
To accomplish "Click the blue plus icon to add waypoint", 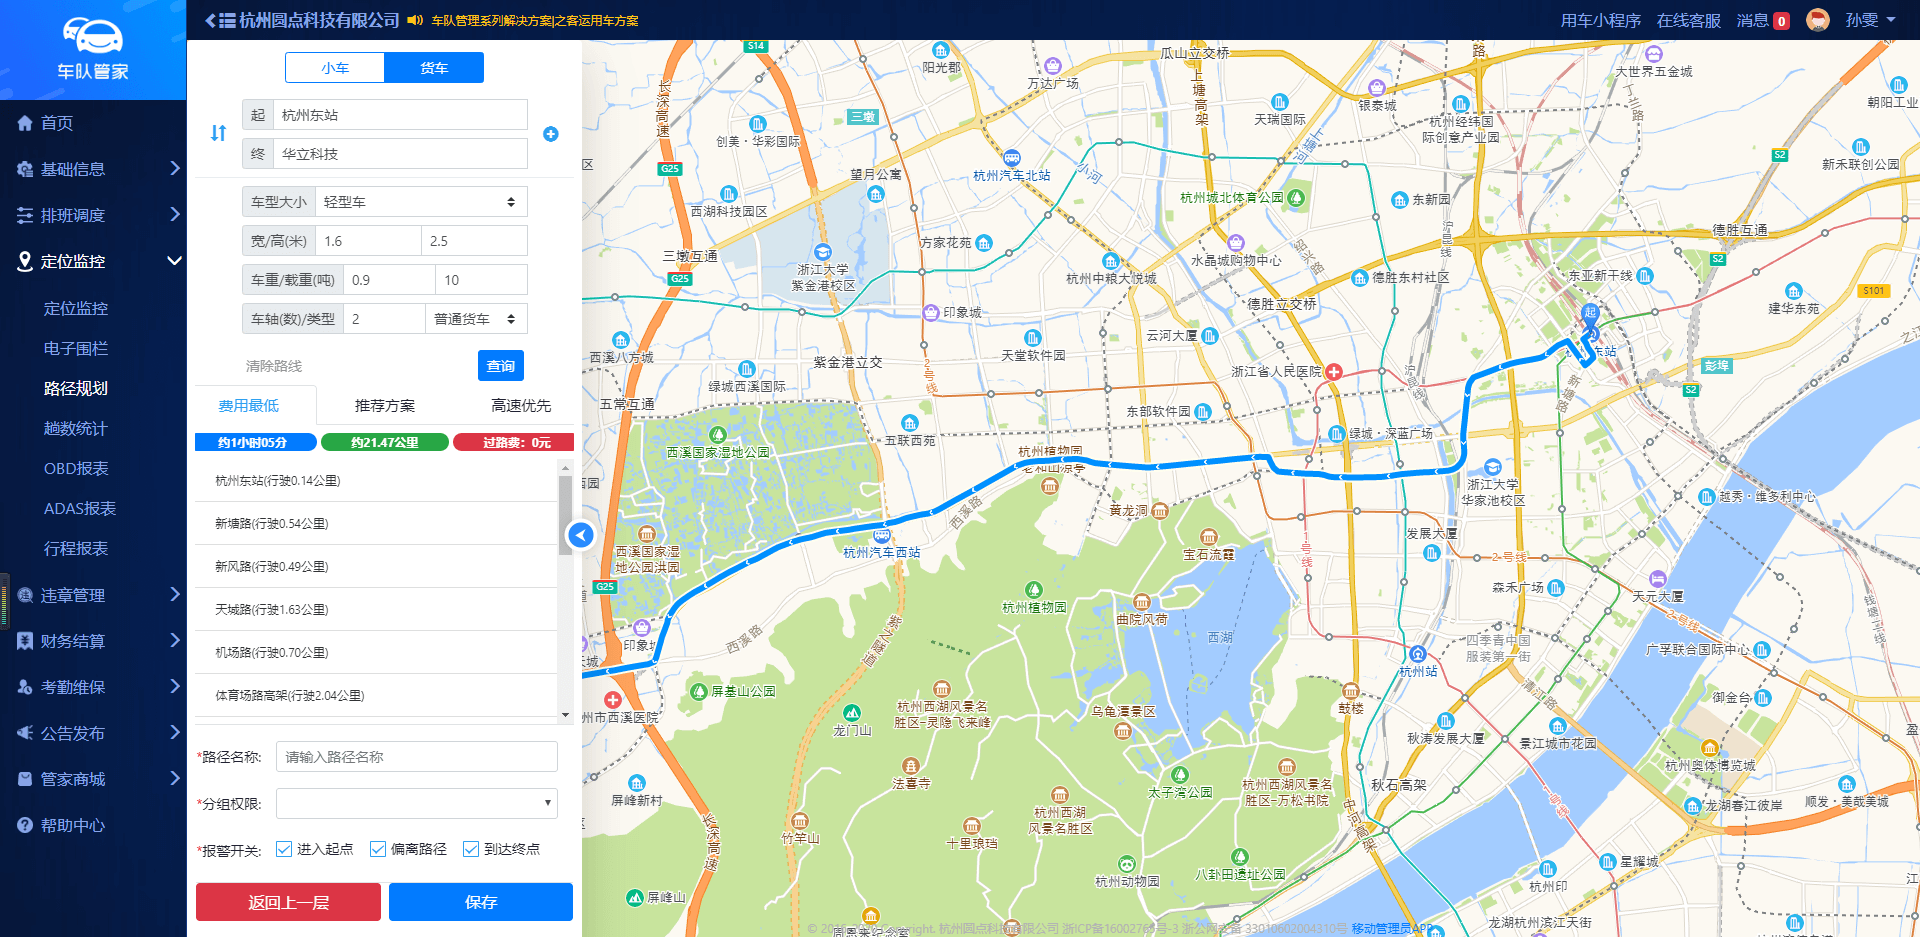I will click(x=550, y=134).
